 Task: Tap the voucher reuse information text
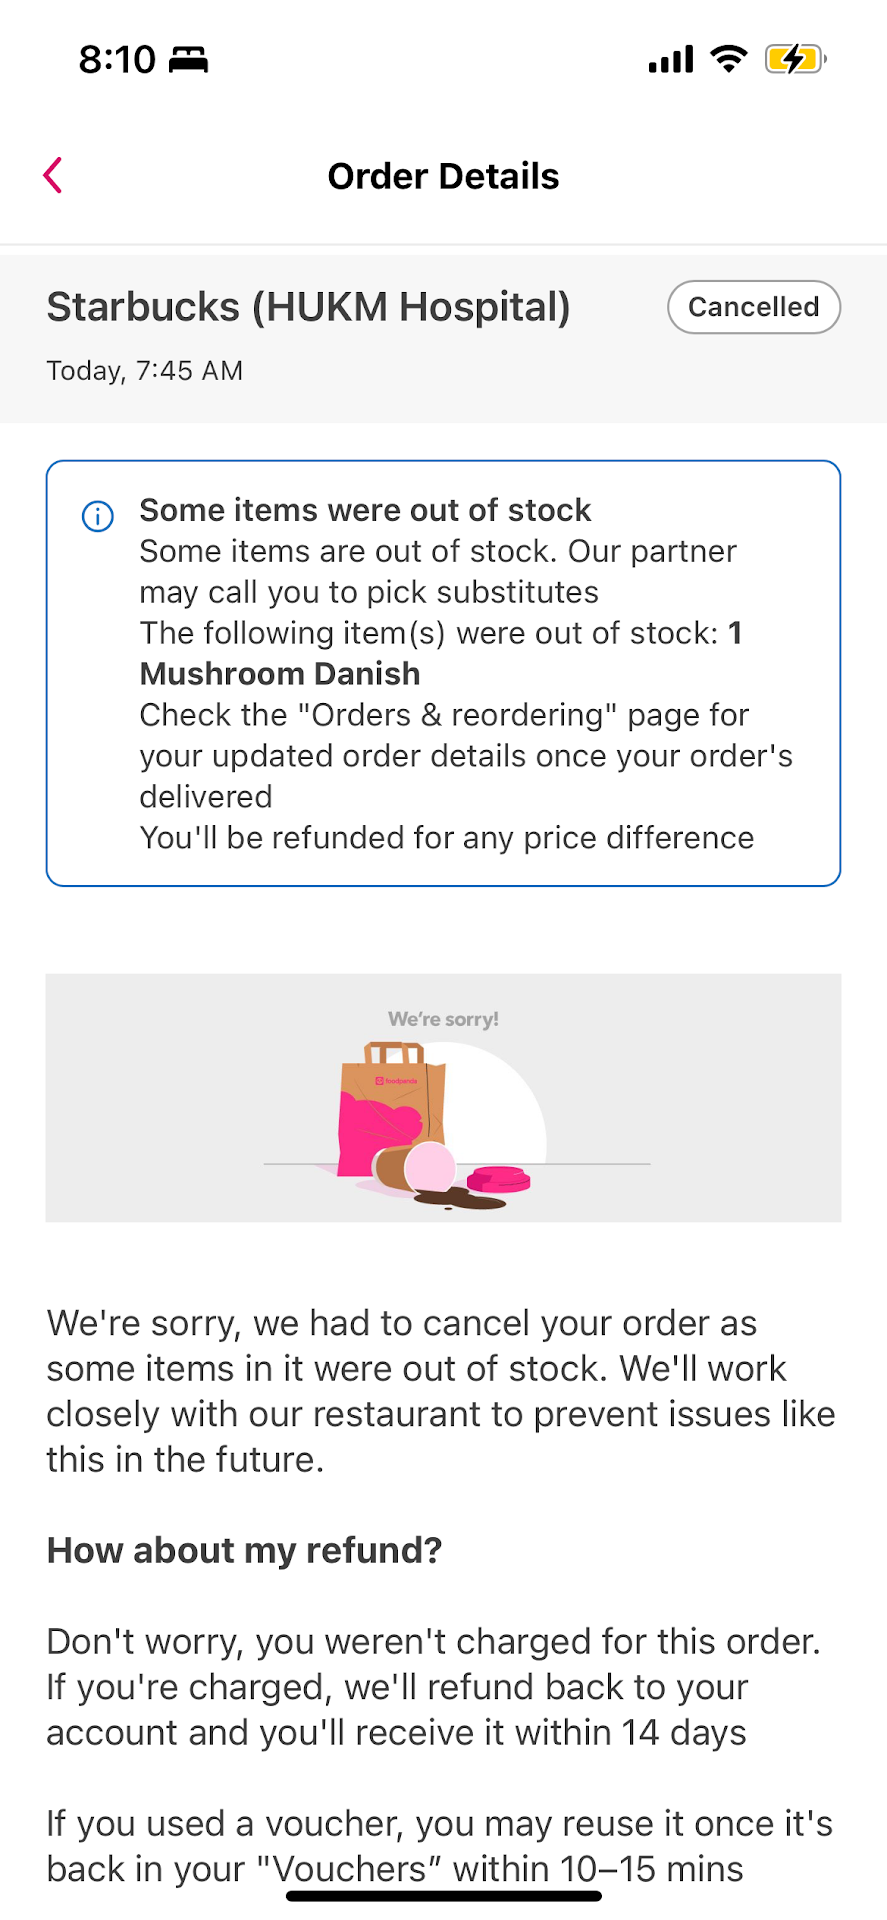pyautogui.click(x=440, y=1845)
